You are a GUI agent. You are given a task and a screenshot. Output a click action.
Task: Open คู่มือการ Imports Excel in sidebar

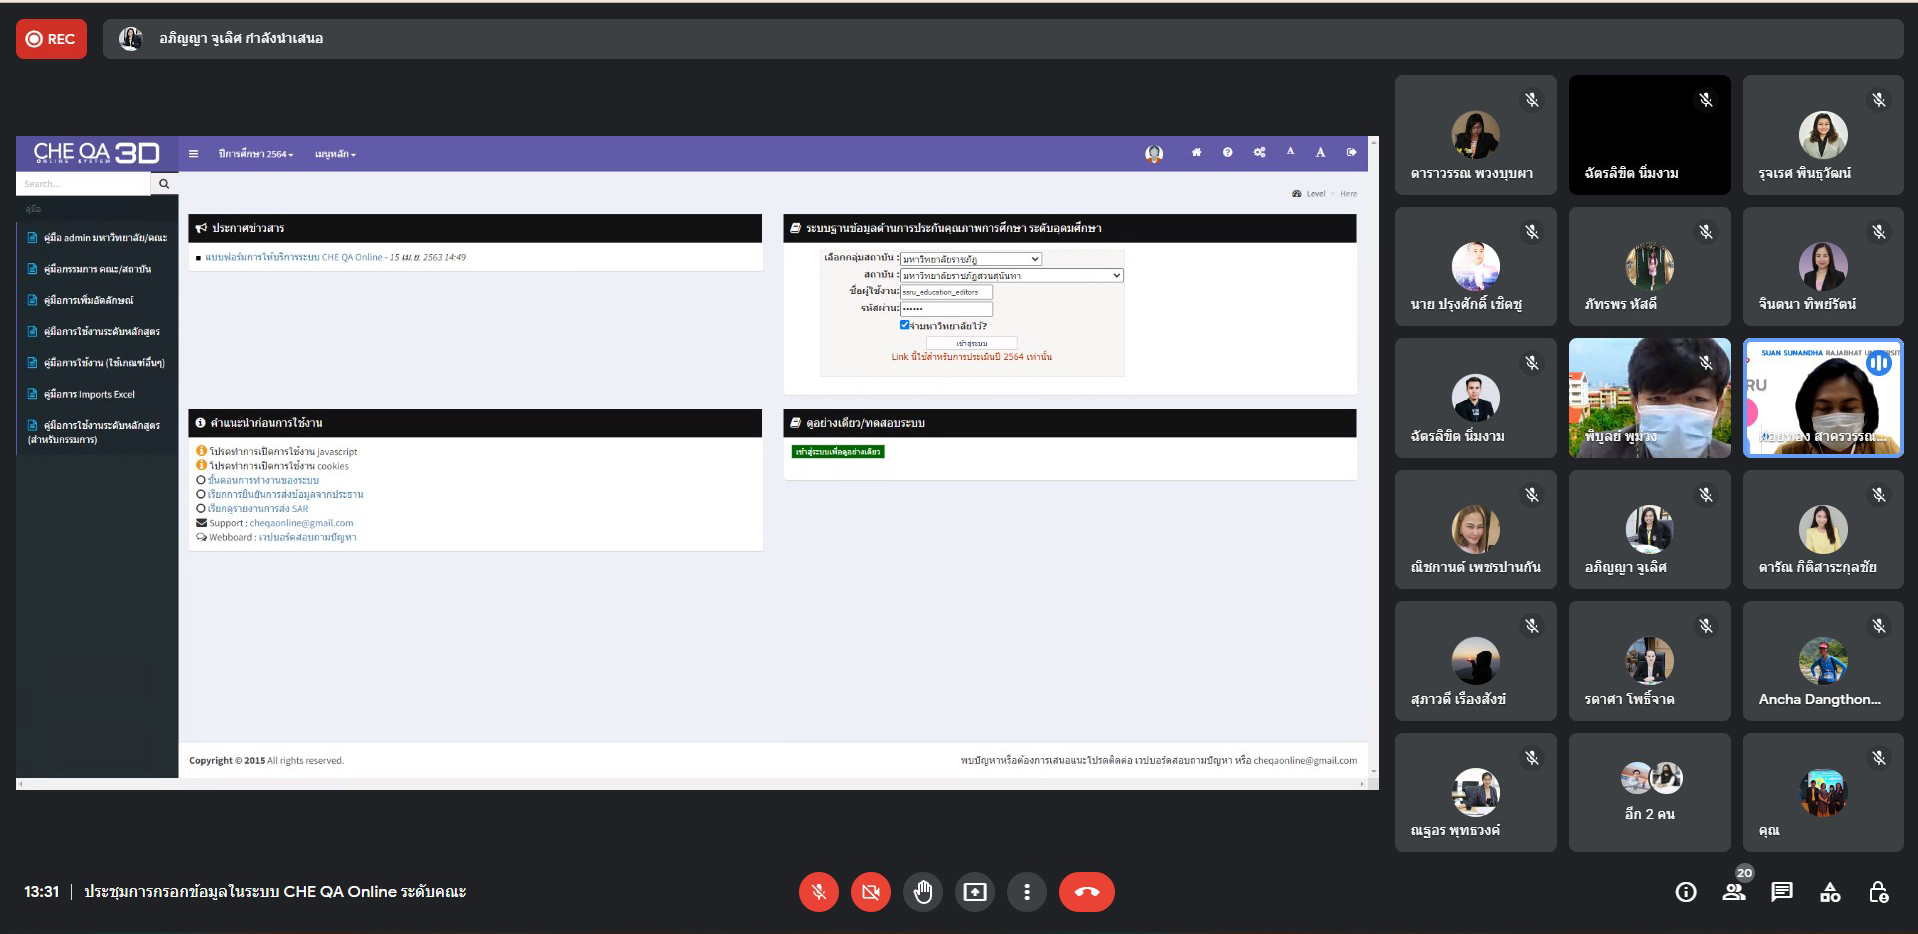89,394
